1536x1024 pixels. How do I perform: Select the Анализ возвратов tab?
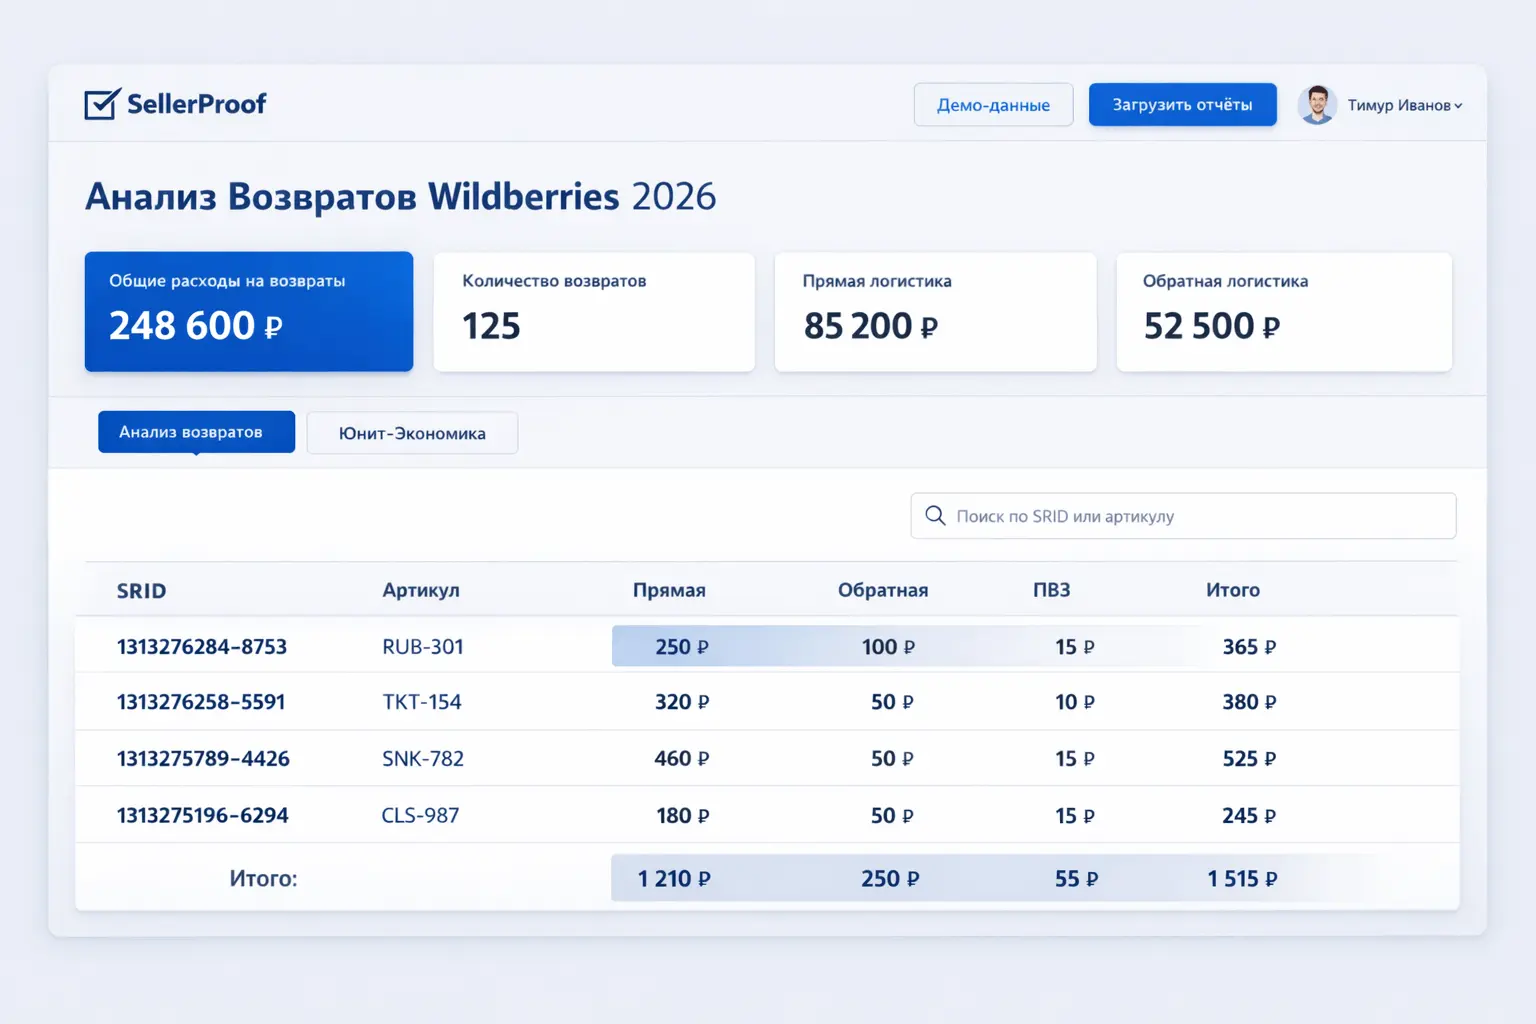[196, 431]
